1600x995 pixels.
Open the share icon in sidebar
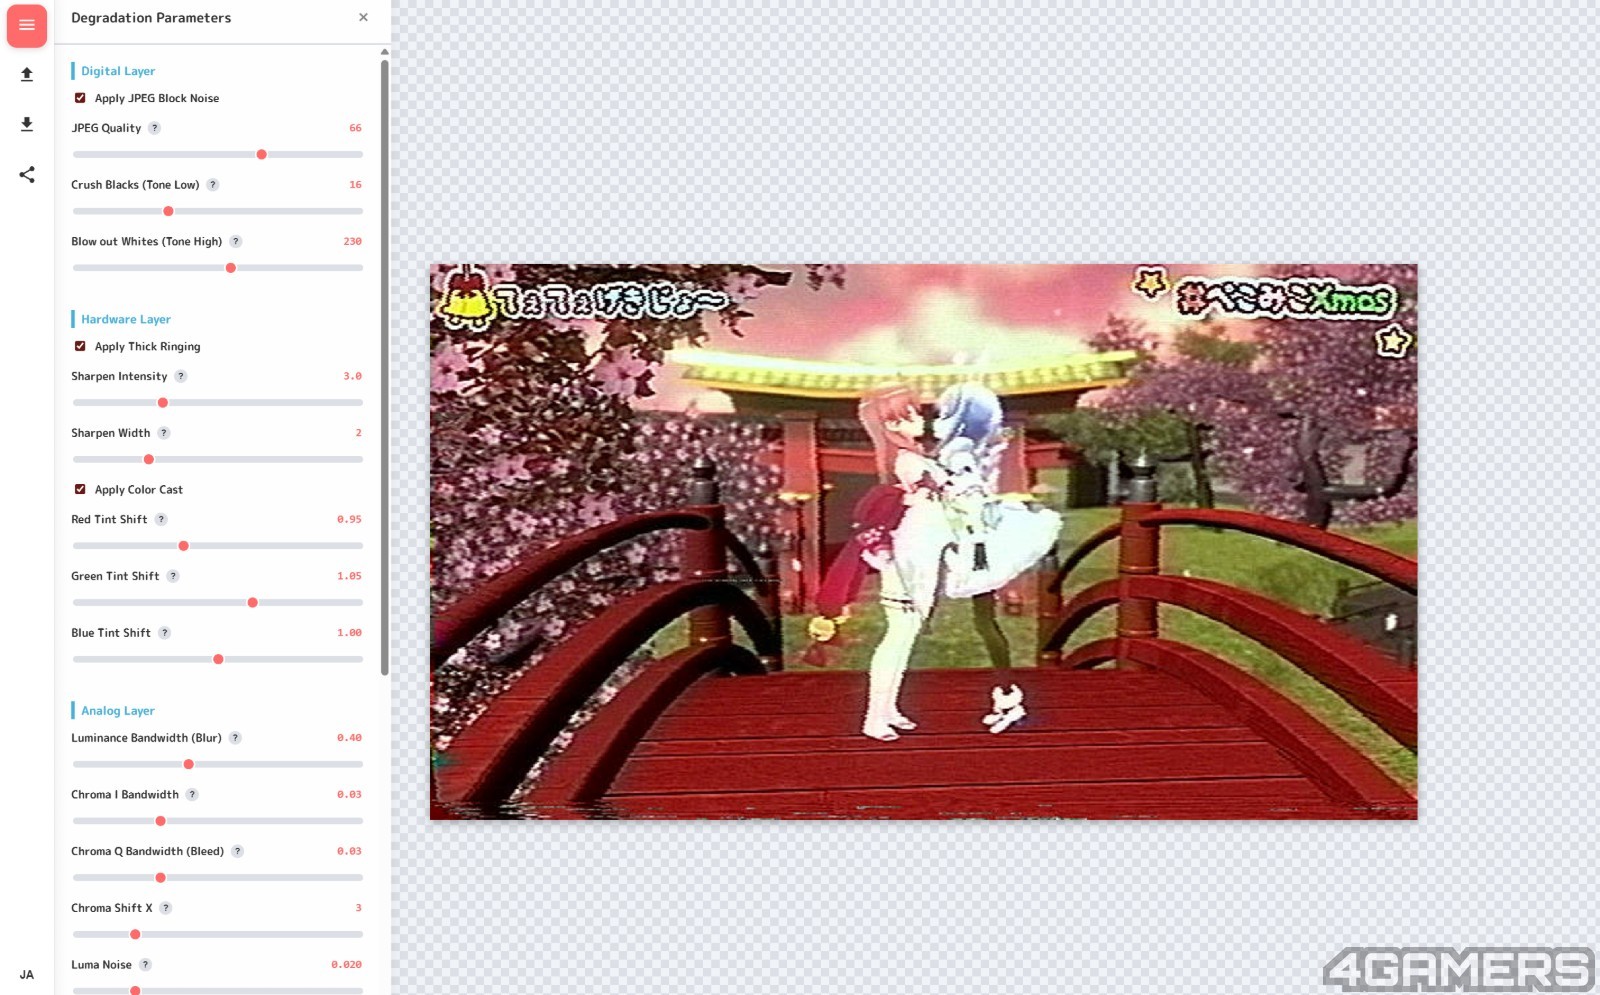tap(27, 175)
